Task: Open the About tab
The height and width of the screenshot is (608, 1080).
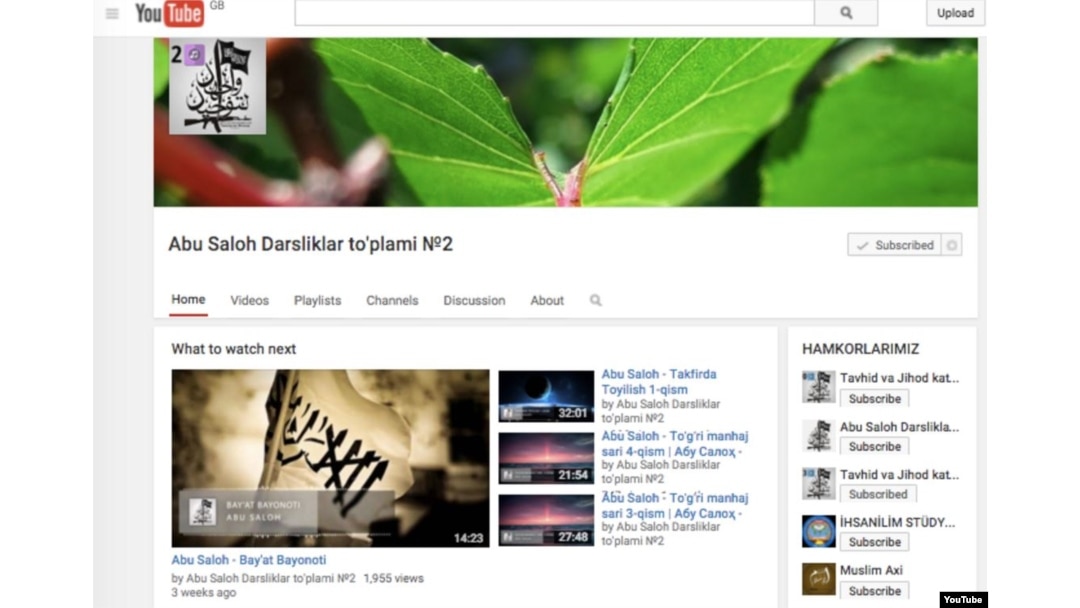Action: pyautogui.click(x=547, y=300)
